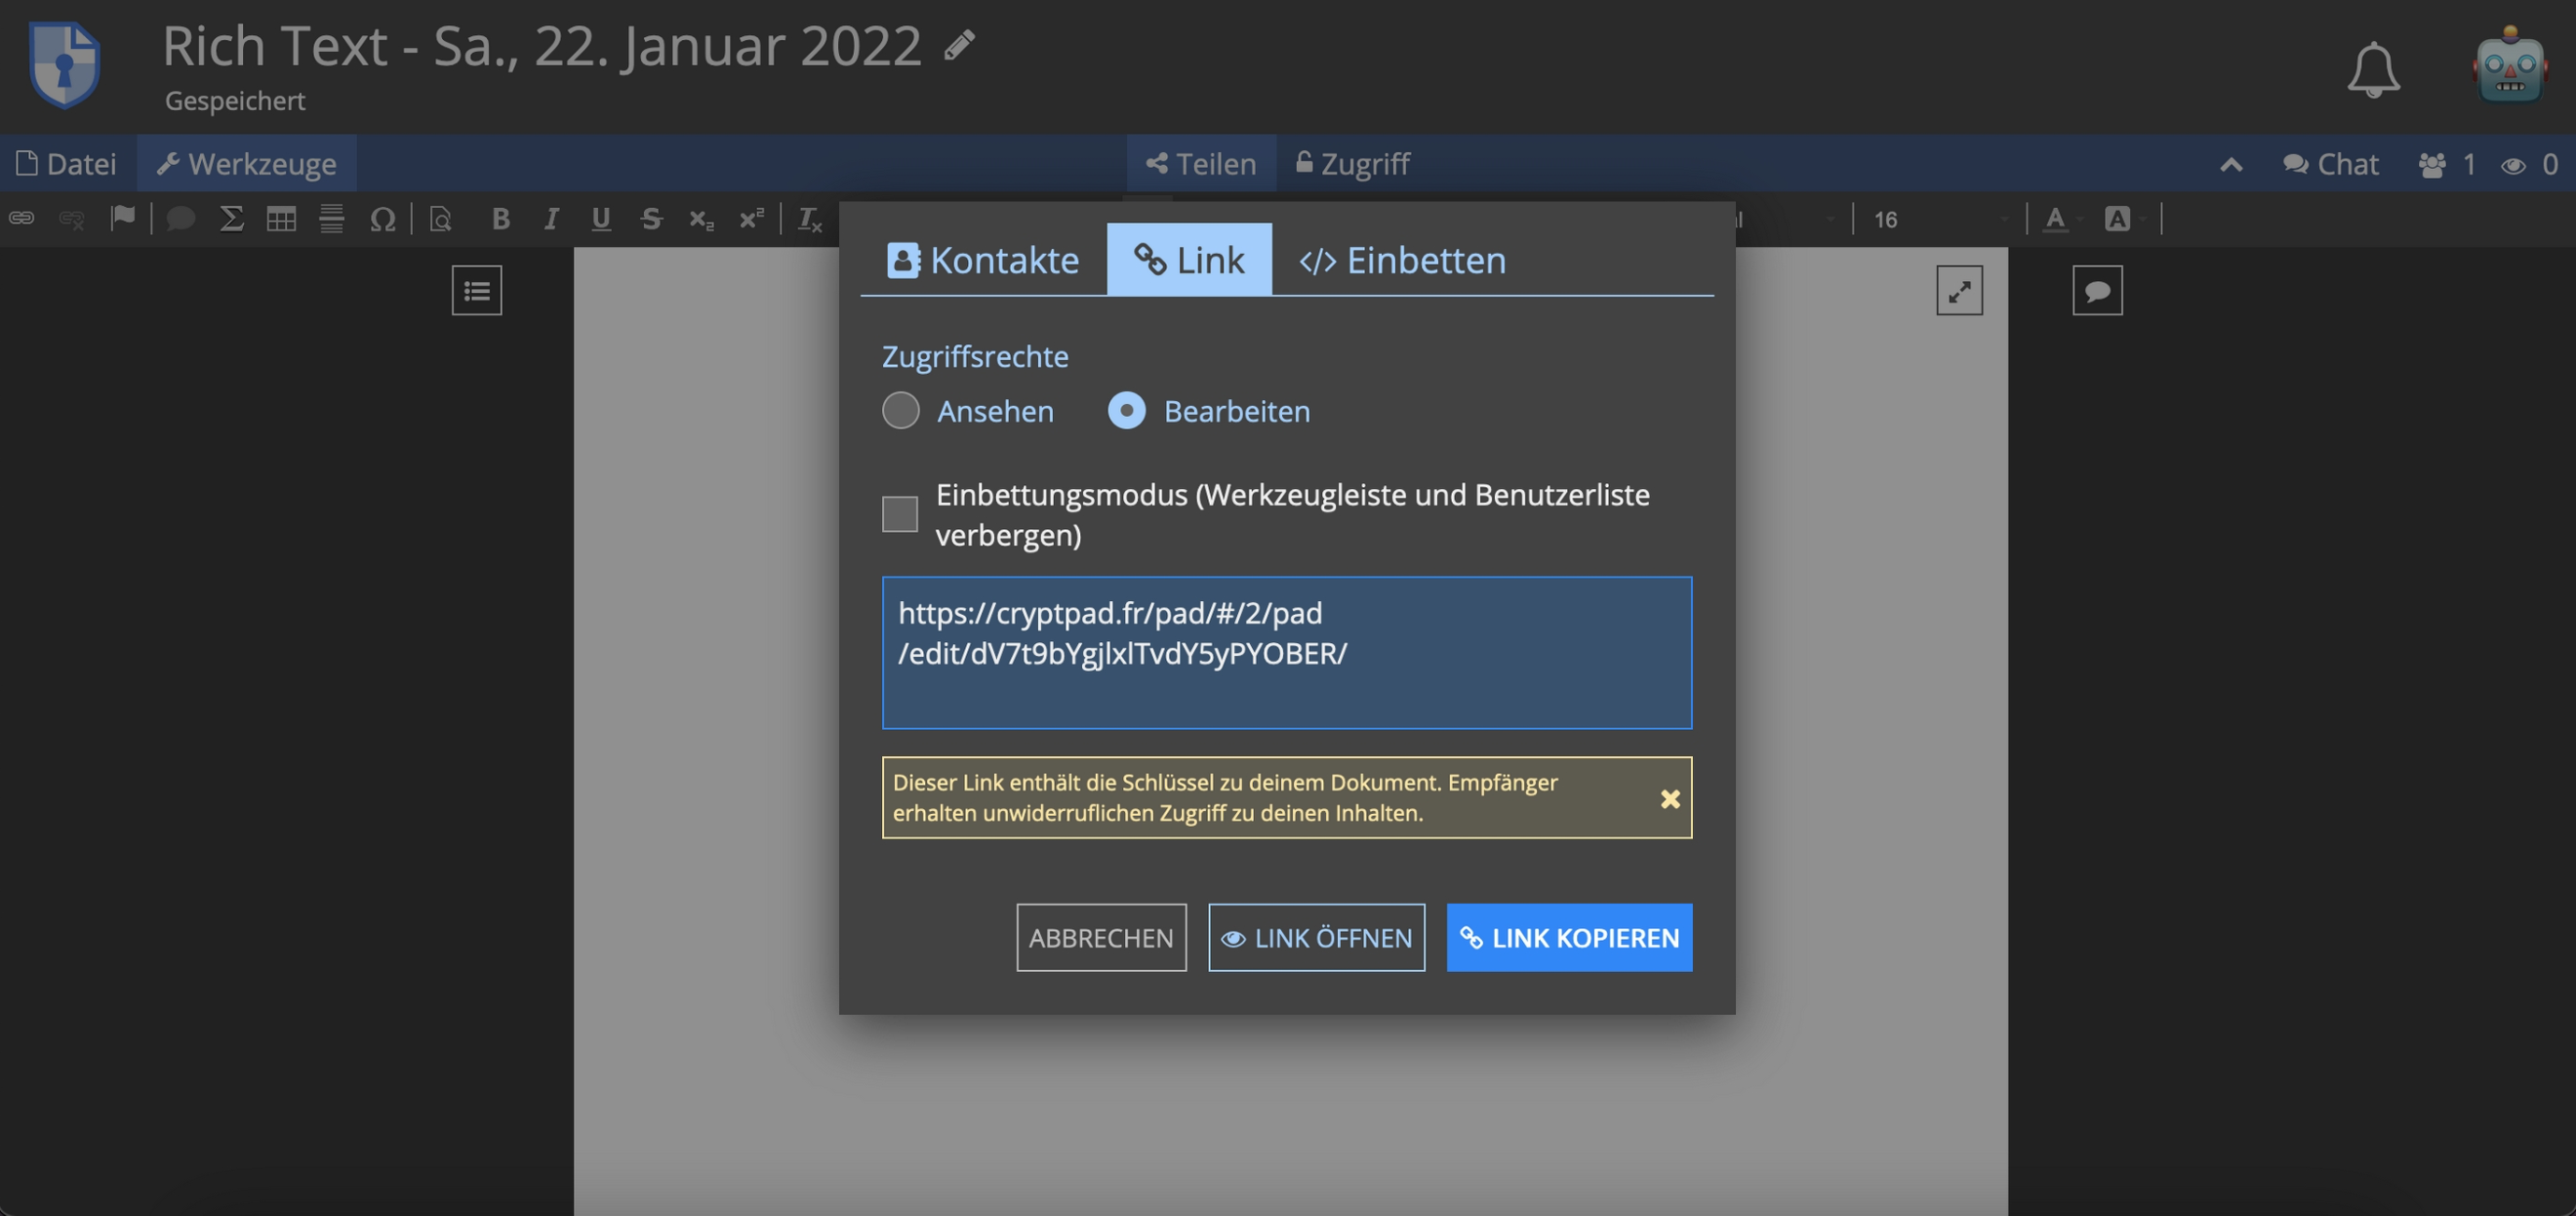Click LINK KOPIEREN button
Viewport: 2576px width, 1216px height.
1569,937
